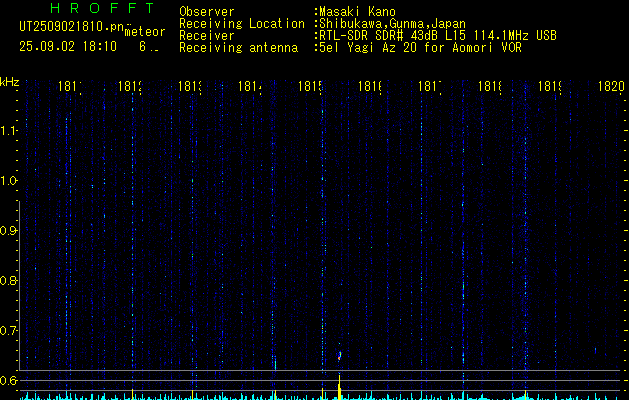Click the bright red-yellow meteor echo in spectrogram
The image size is (629, 400).
pos(339,356)
